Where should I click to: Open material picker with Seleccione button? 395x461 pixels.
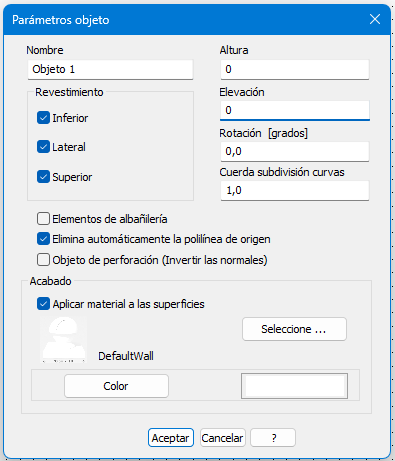point(294,329)
